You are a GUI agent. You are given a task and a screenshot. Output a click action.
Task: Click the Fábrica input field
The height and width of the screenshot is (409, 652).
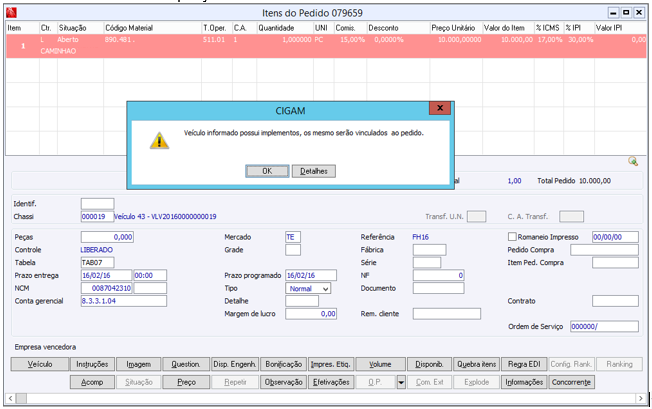pyautogui.click(x=430, y=250)
